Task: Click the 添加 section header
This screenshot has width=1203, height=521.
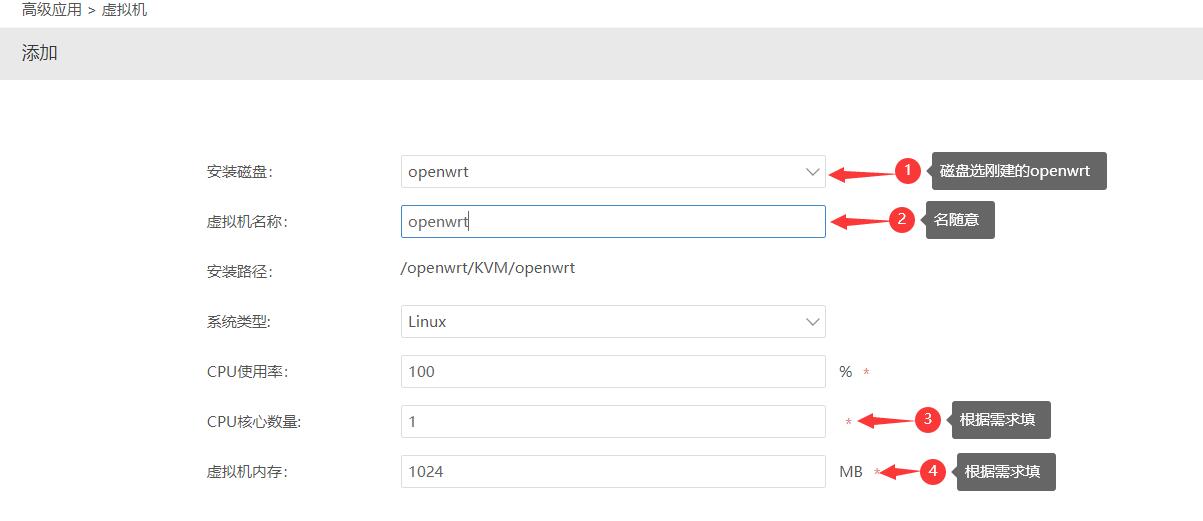Action: [40, 54]
